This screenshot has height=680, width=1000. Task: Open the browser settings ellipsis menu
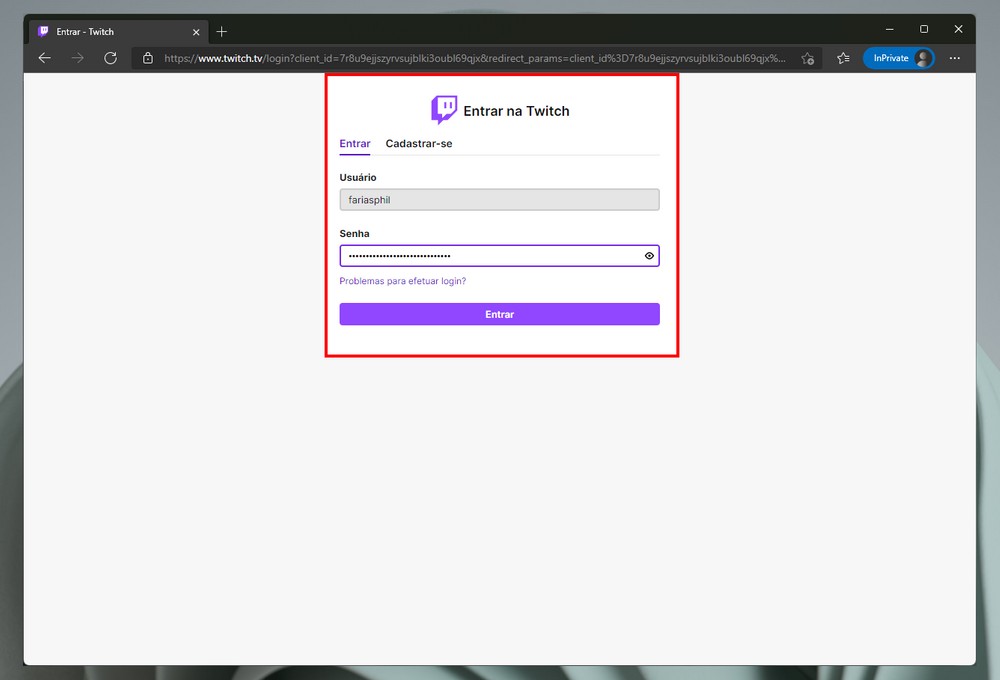(x=954, y=58)
